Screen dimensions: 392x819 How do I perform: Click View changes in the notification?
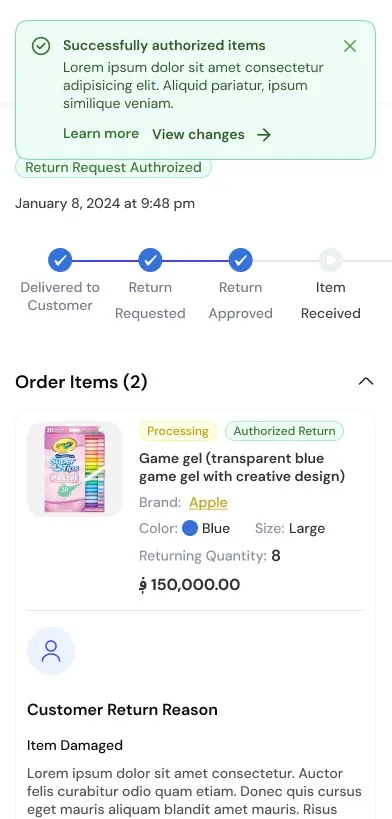tap(198, 135)
